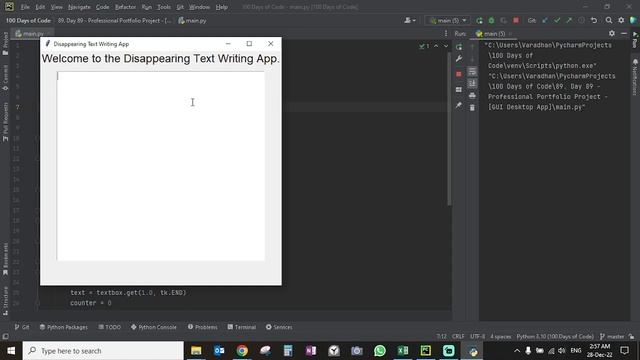
Task: Open the user account icon dropdown
Action: point(410,20)
